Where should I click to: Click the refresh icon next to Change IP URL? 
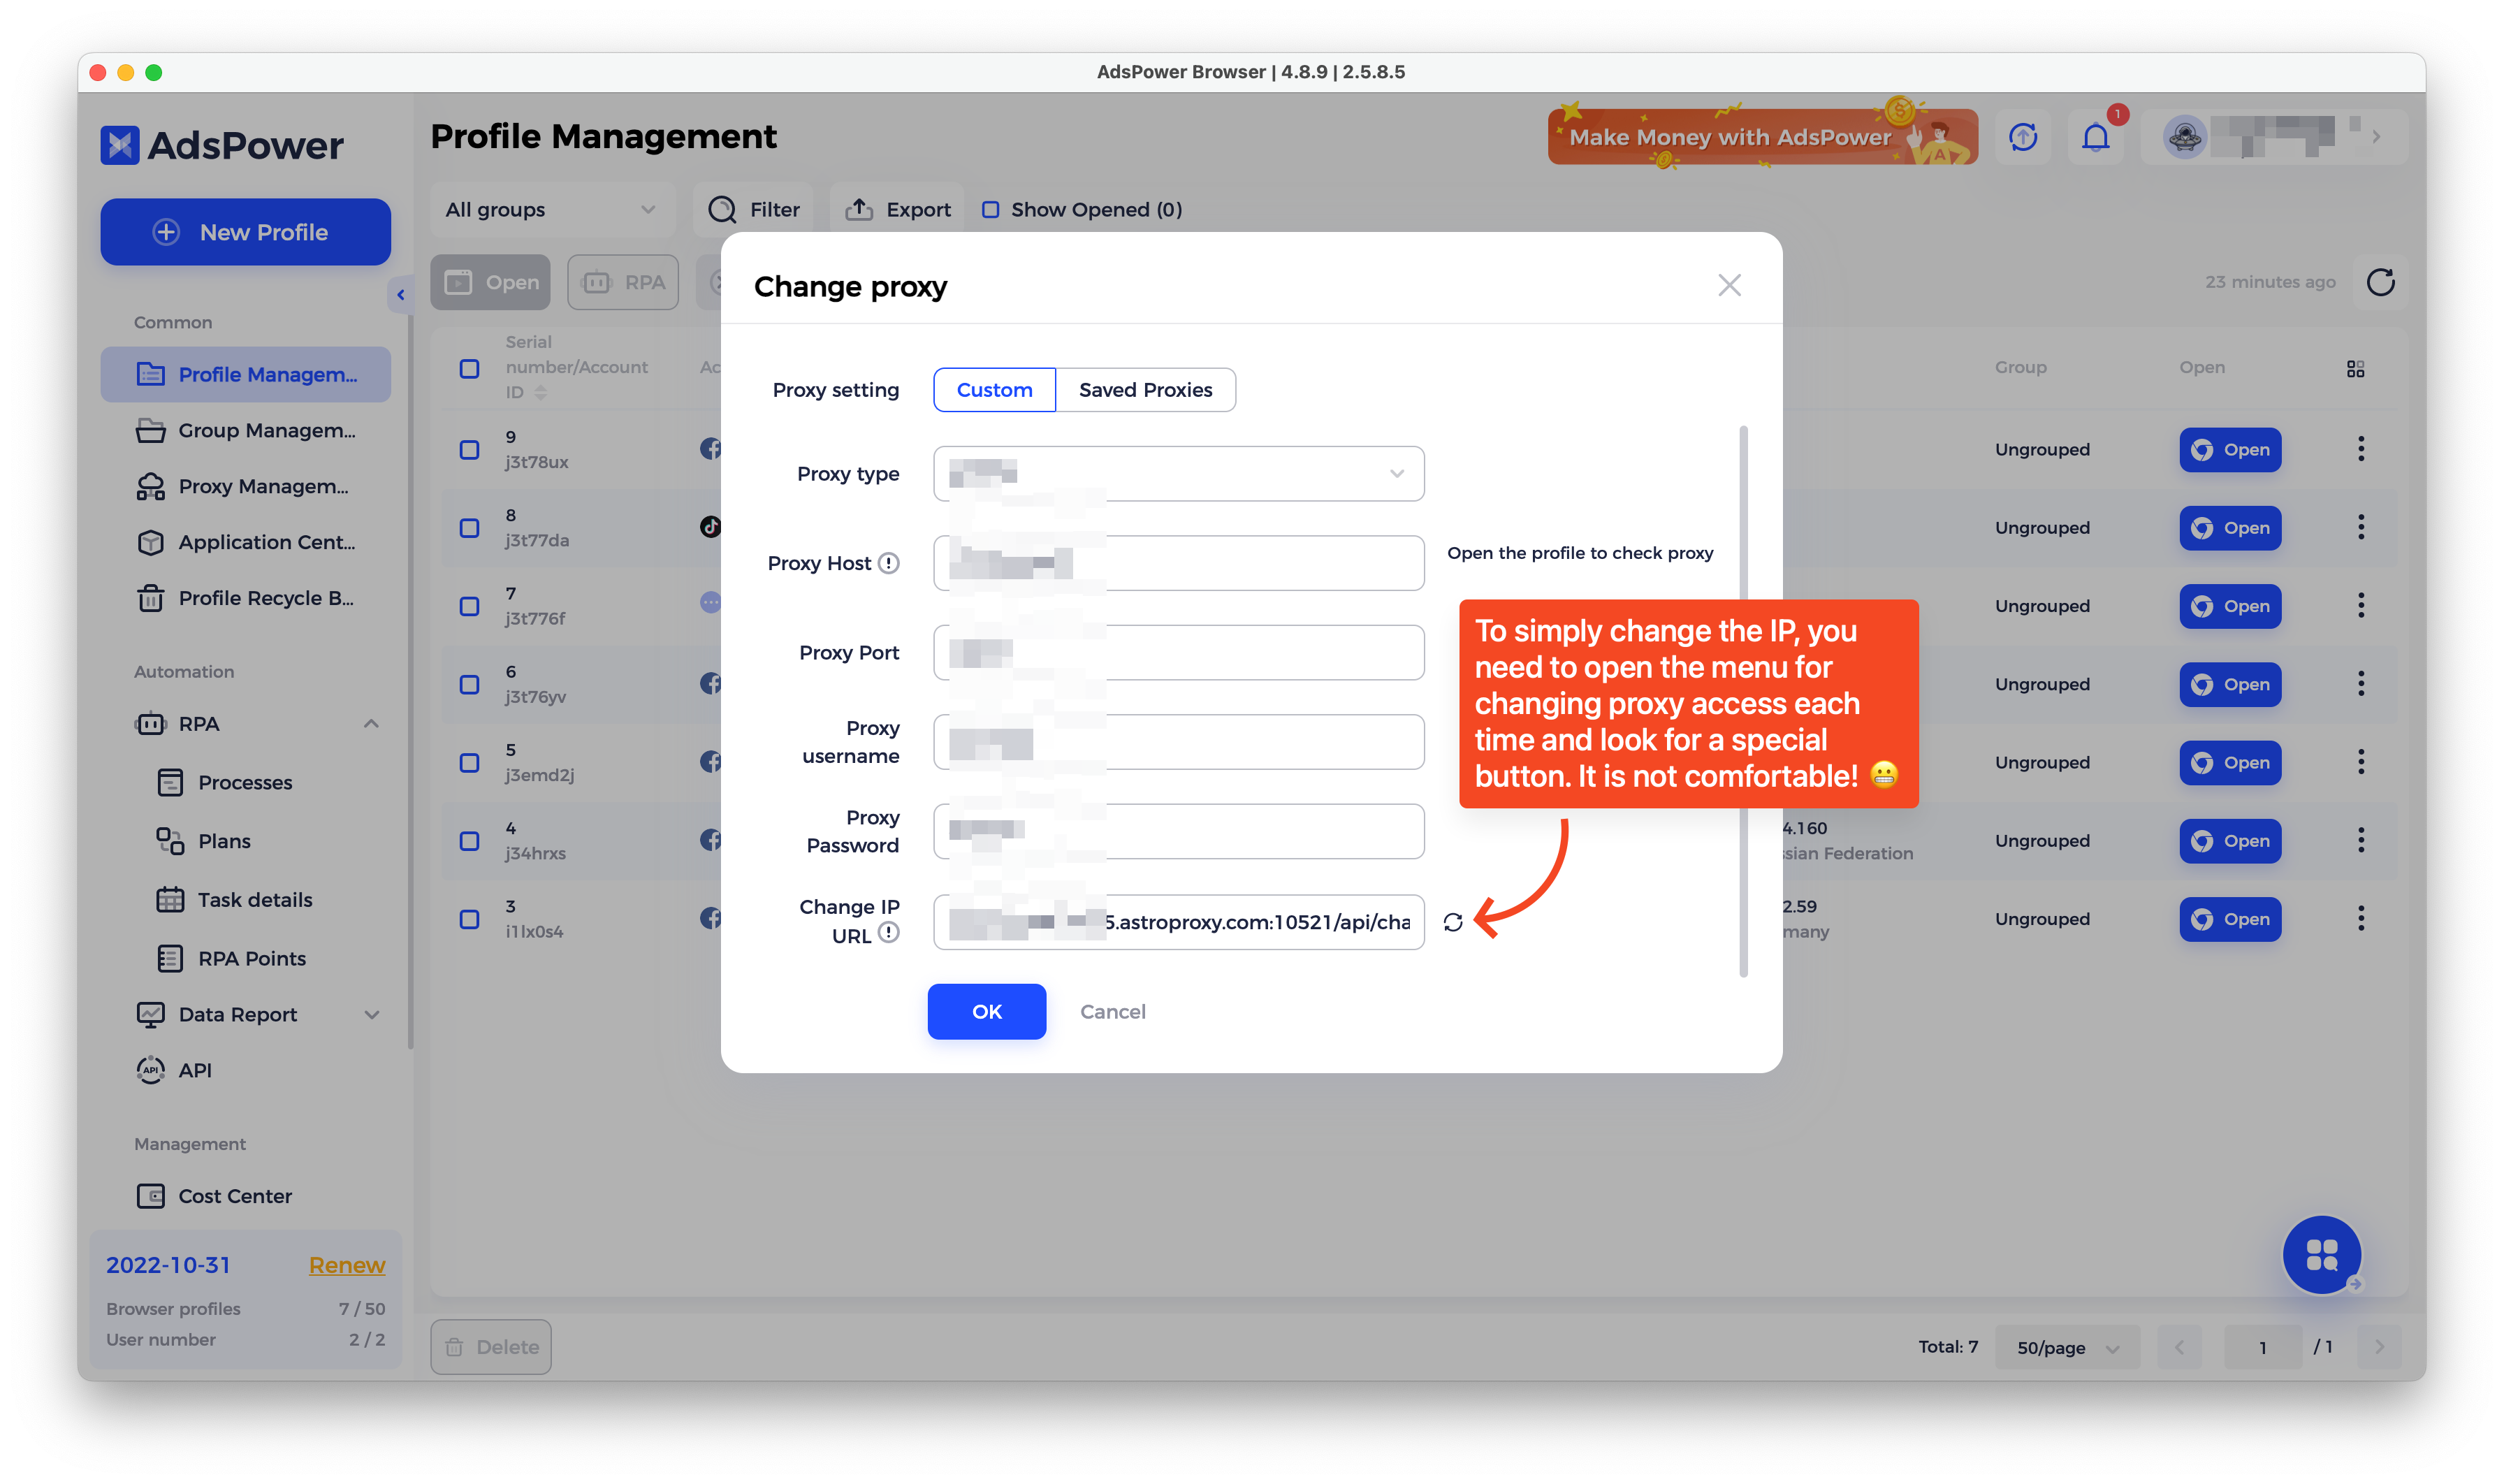[x=1453, y=922]
